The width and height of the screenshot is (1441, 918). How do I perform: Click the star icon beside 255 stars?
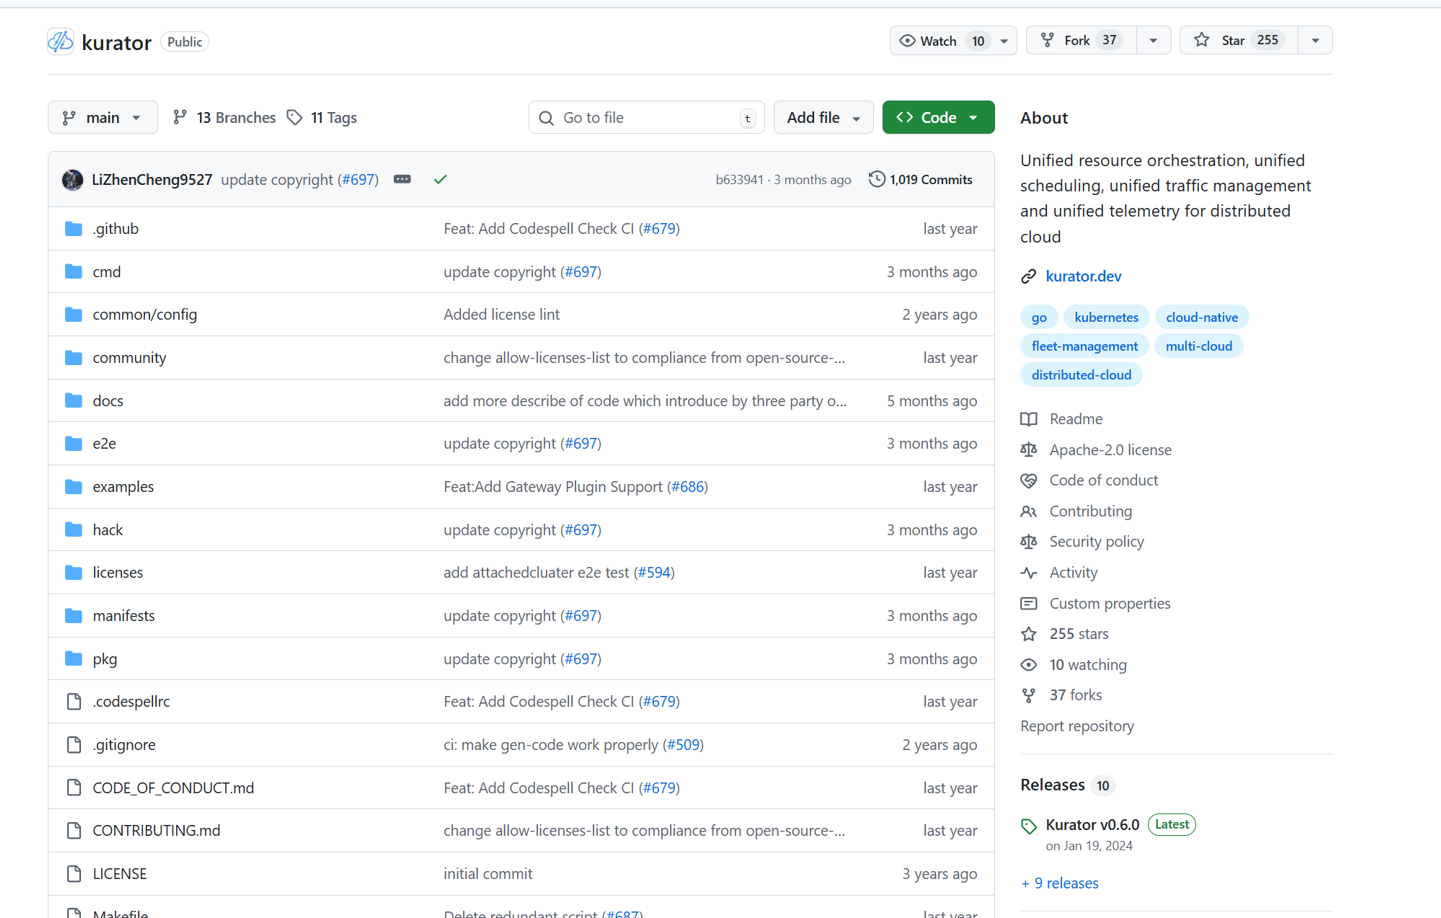pos(1029,634)
